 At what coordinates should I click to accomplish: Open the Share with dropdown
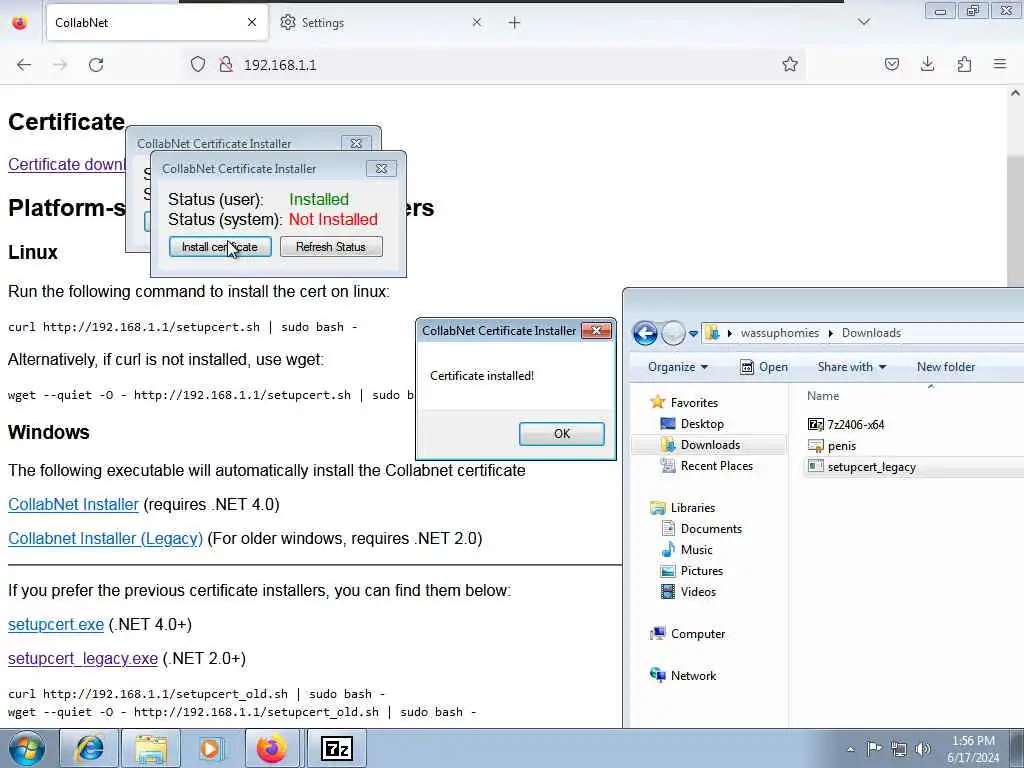[x=852, y=367]
